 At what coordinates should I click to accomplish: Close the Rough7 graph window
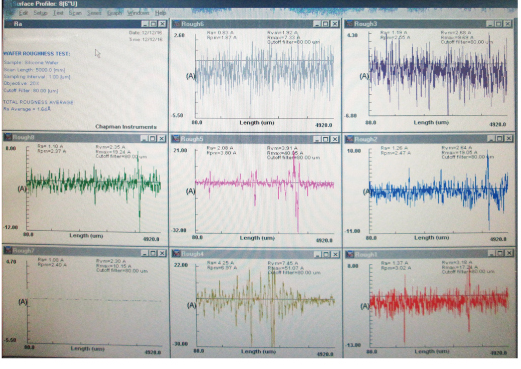162,253
